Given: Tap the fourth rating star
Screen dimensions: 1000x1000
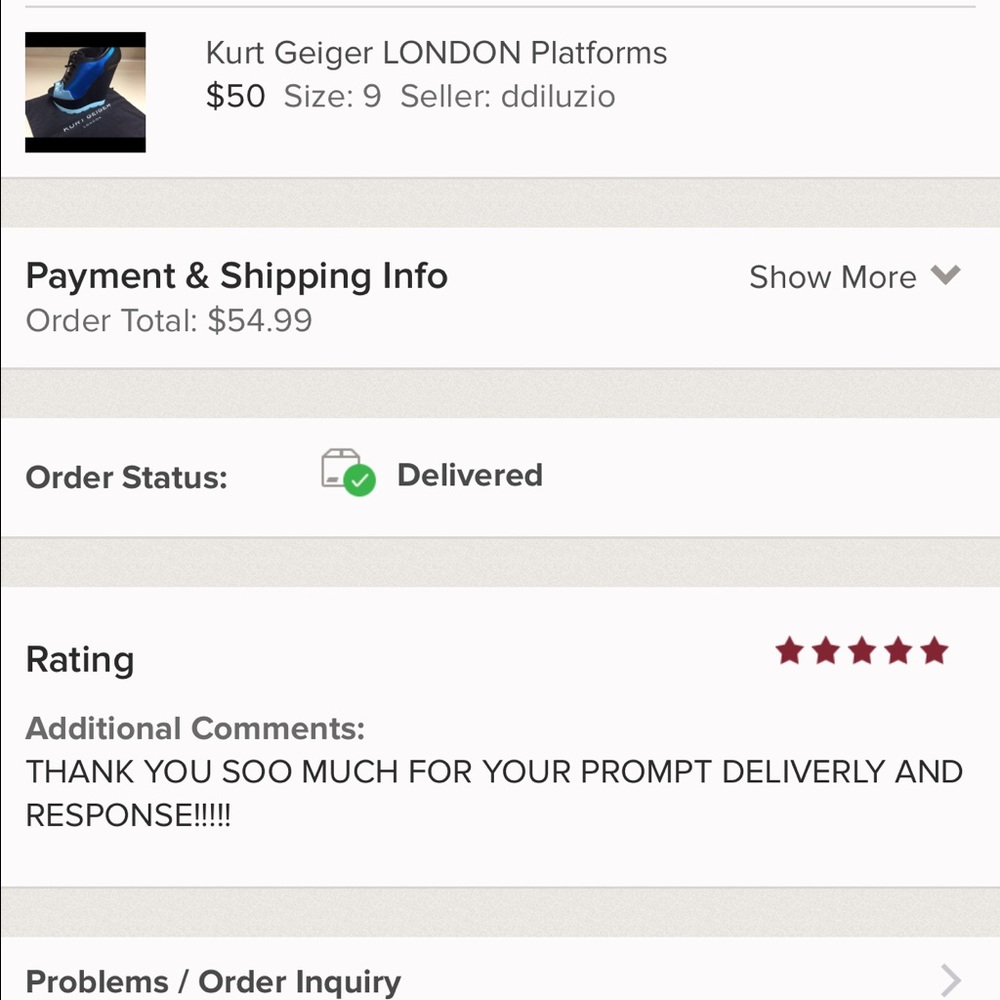Looking at the screenshot, I should point(898,652).
